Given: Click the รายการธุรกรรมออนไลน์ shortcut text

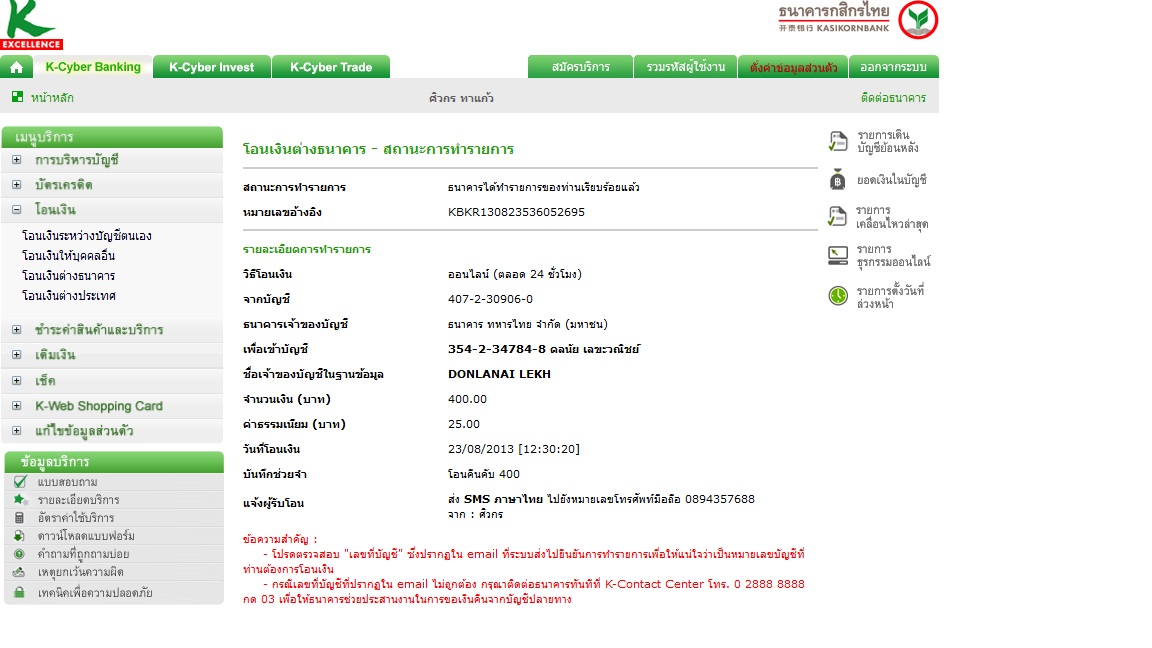Looking at the screenshot, I should (x=893, y=255).
